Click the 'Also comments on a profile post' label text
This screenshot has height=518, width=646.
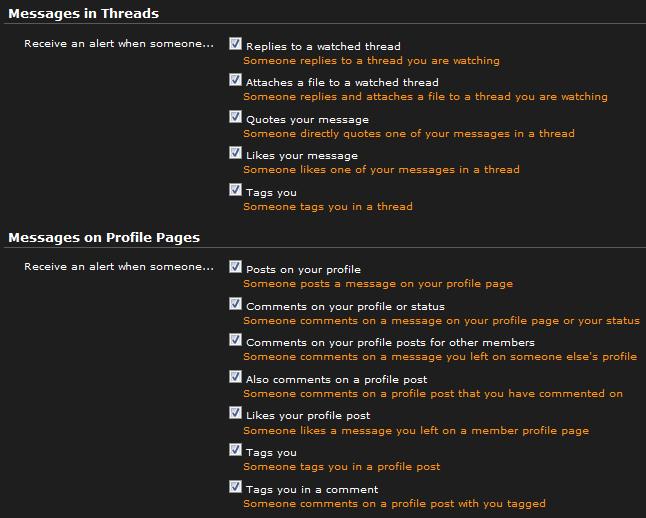[336, 380]
